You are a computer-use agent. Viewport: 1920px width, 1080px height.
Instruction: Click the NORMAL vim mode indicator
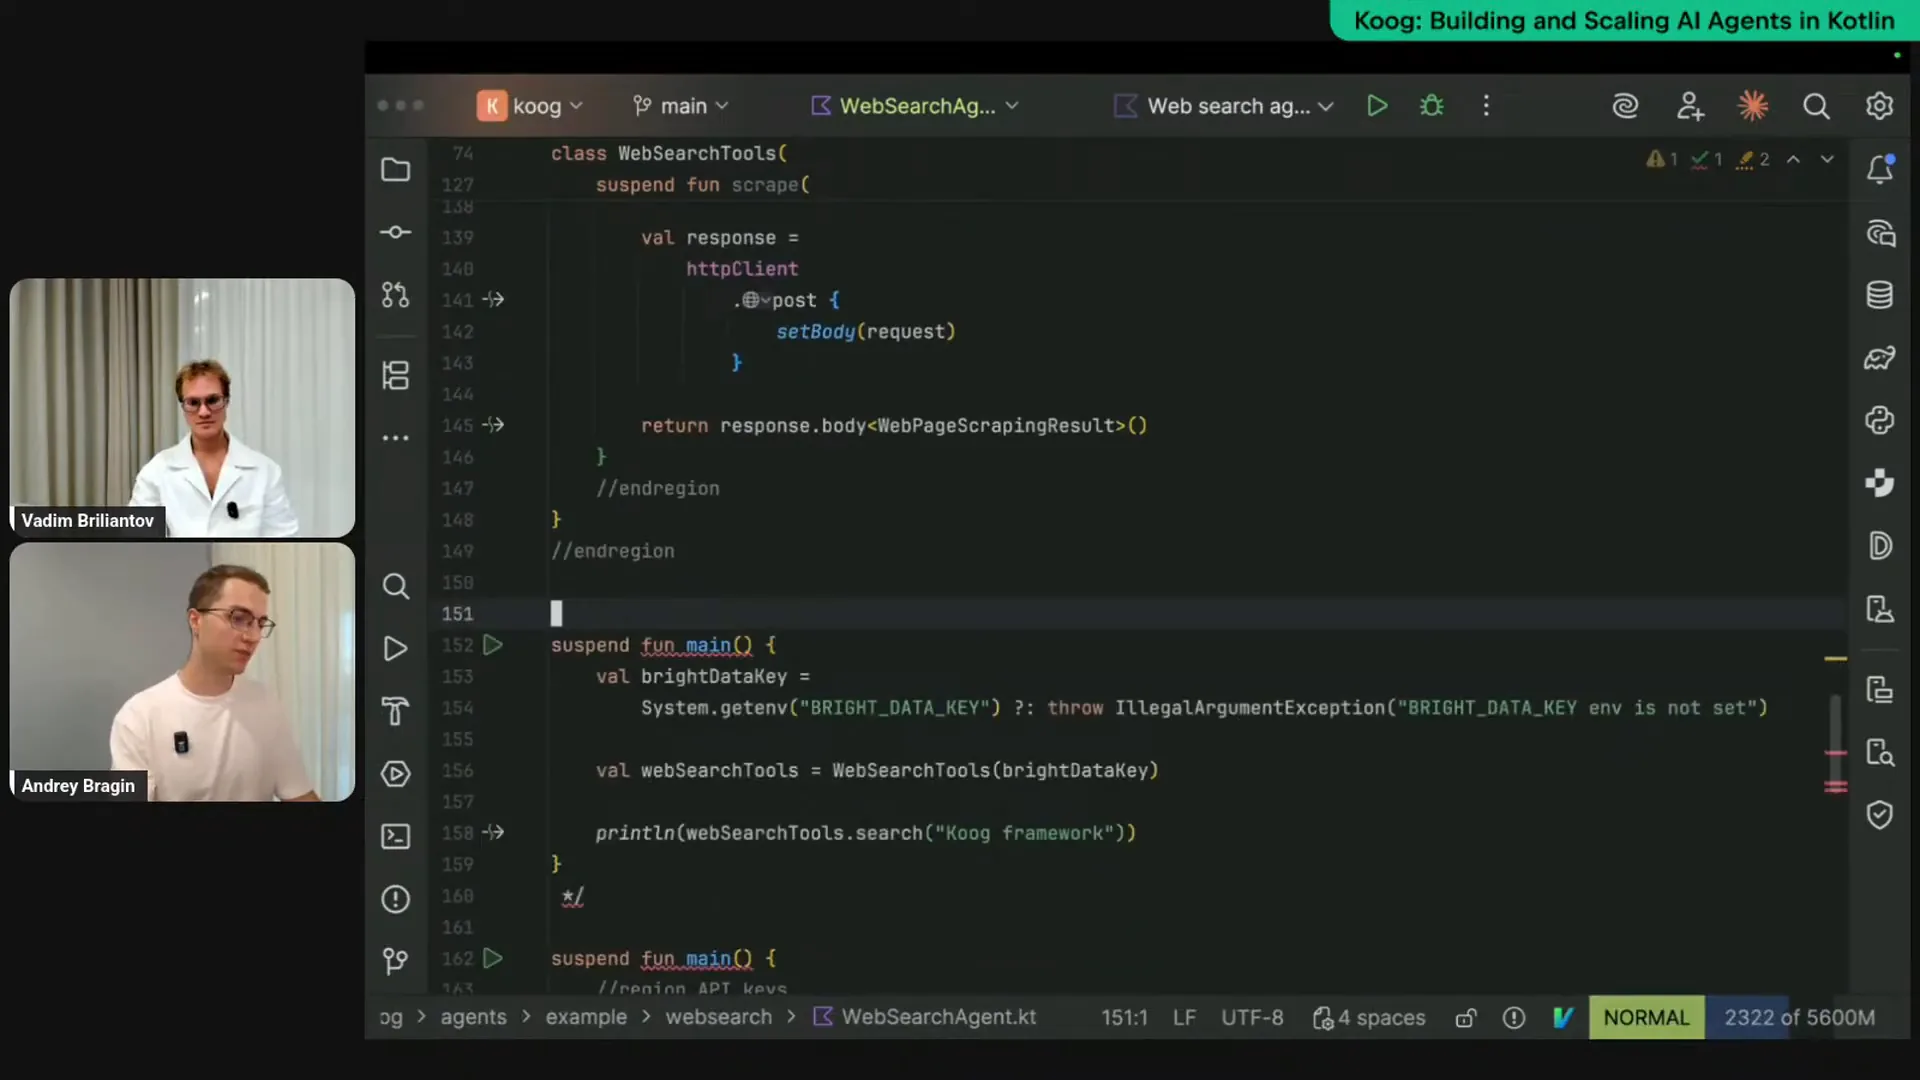pyautogui.click(x=1646, y=1017)
